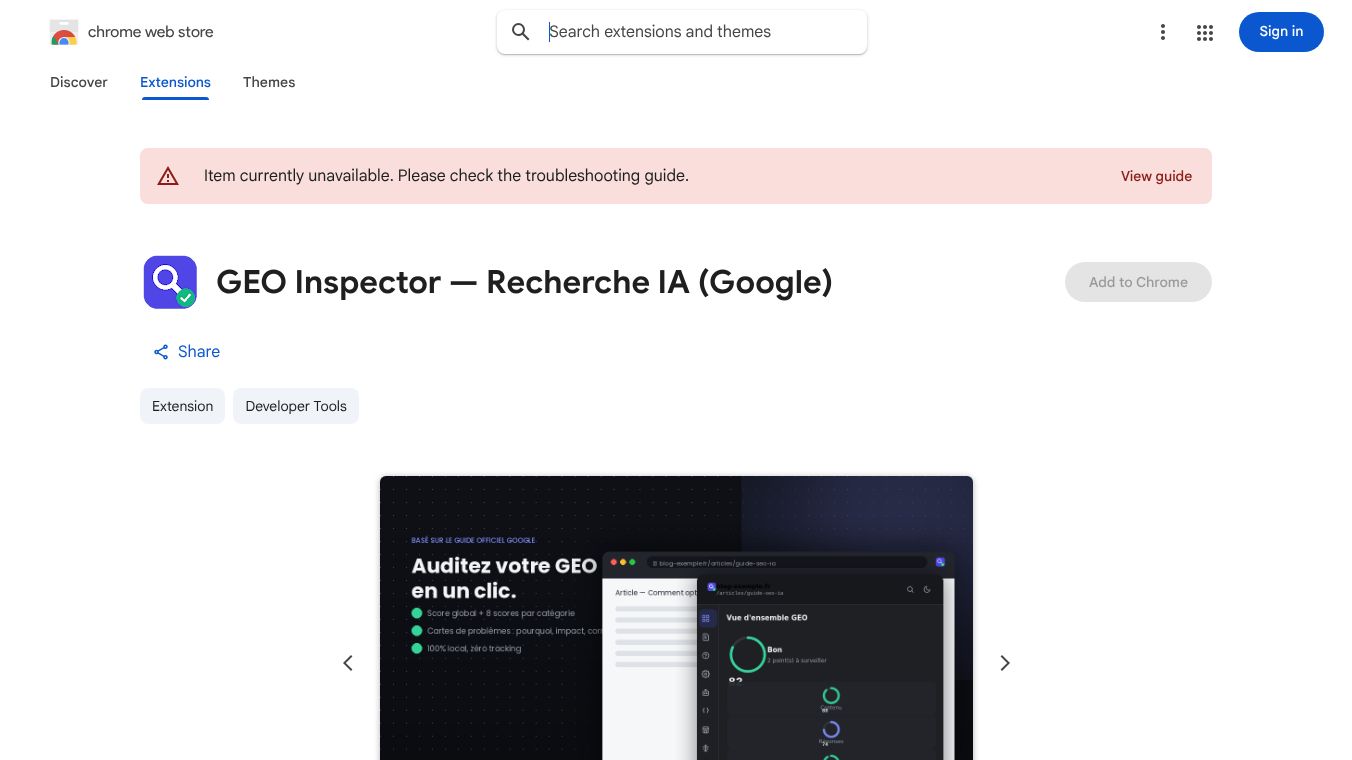Viewport: 1352px width, 760px height.
Task: Advance to next screenshot with right chevron
Action: (x=1005, y=663)
